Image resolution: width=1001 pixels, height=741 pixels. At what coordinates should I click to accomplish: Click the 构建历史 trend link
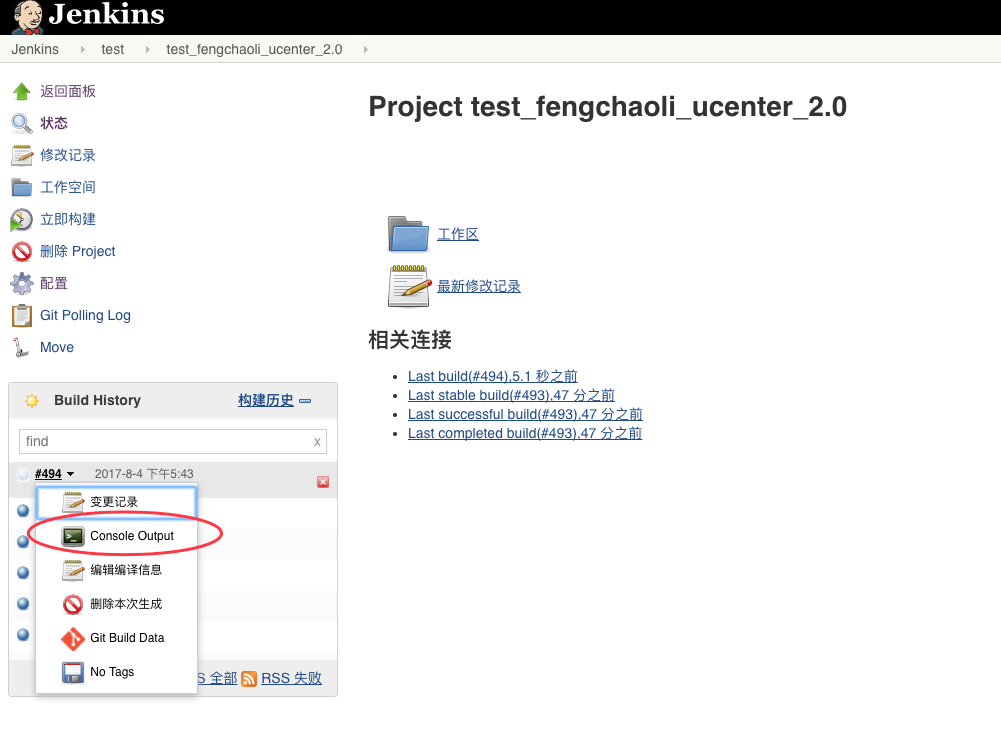pos(266,401)
